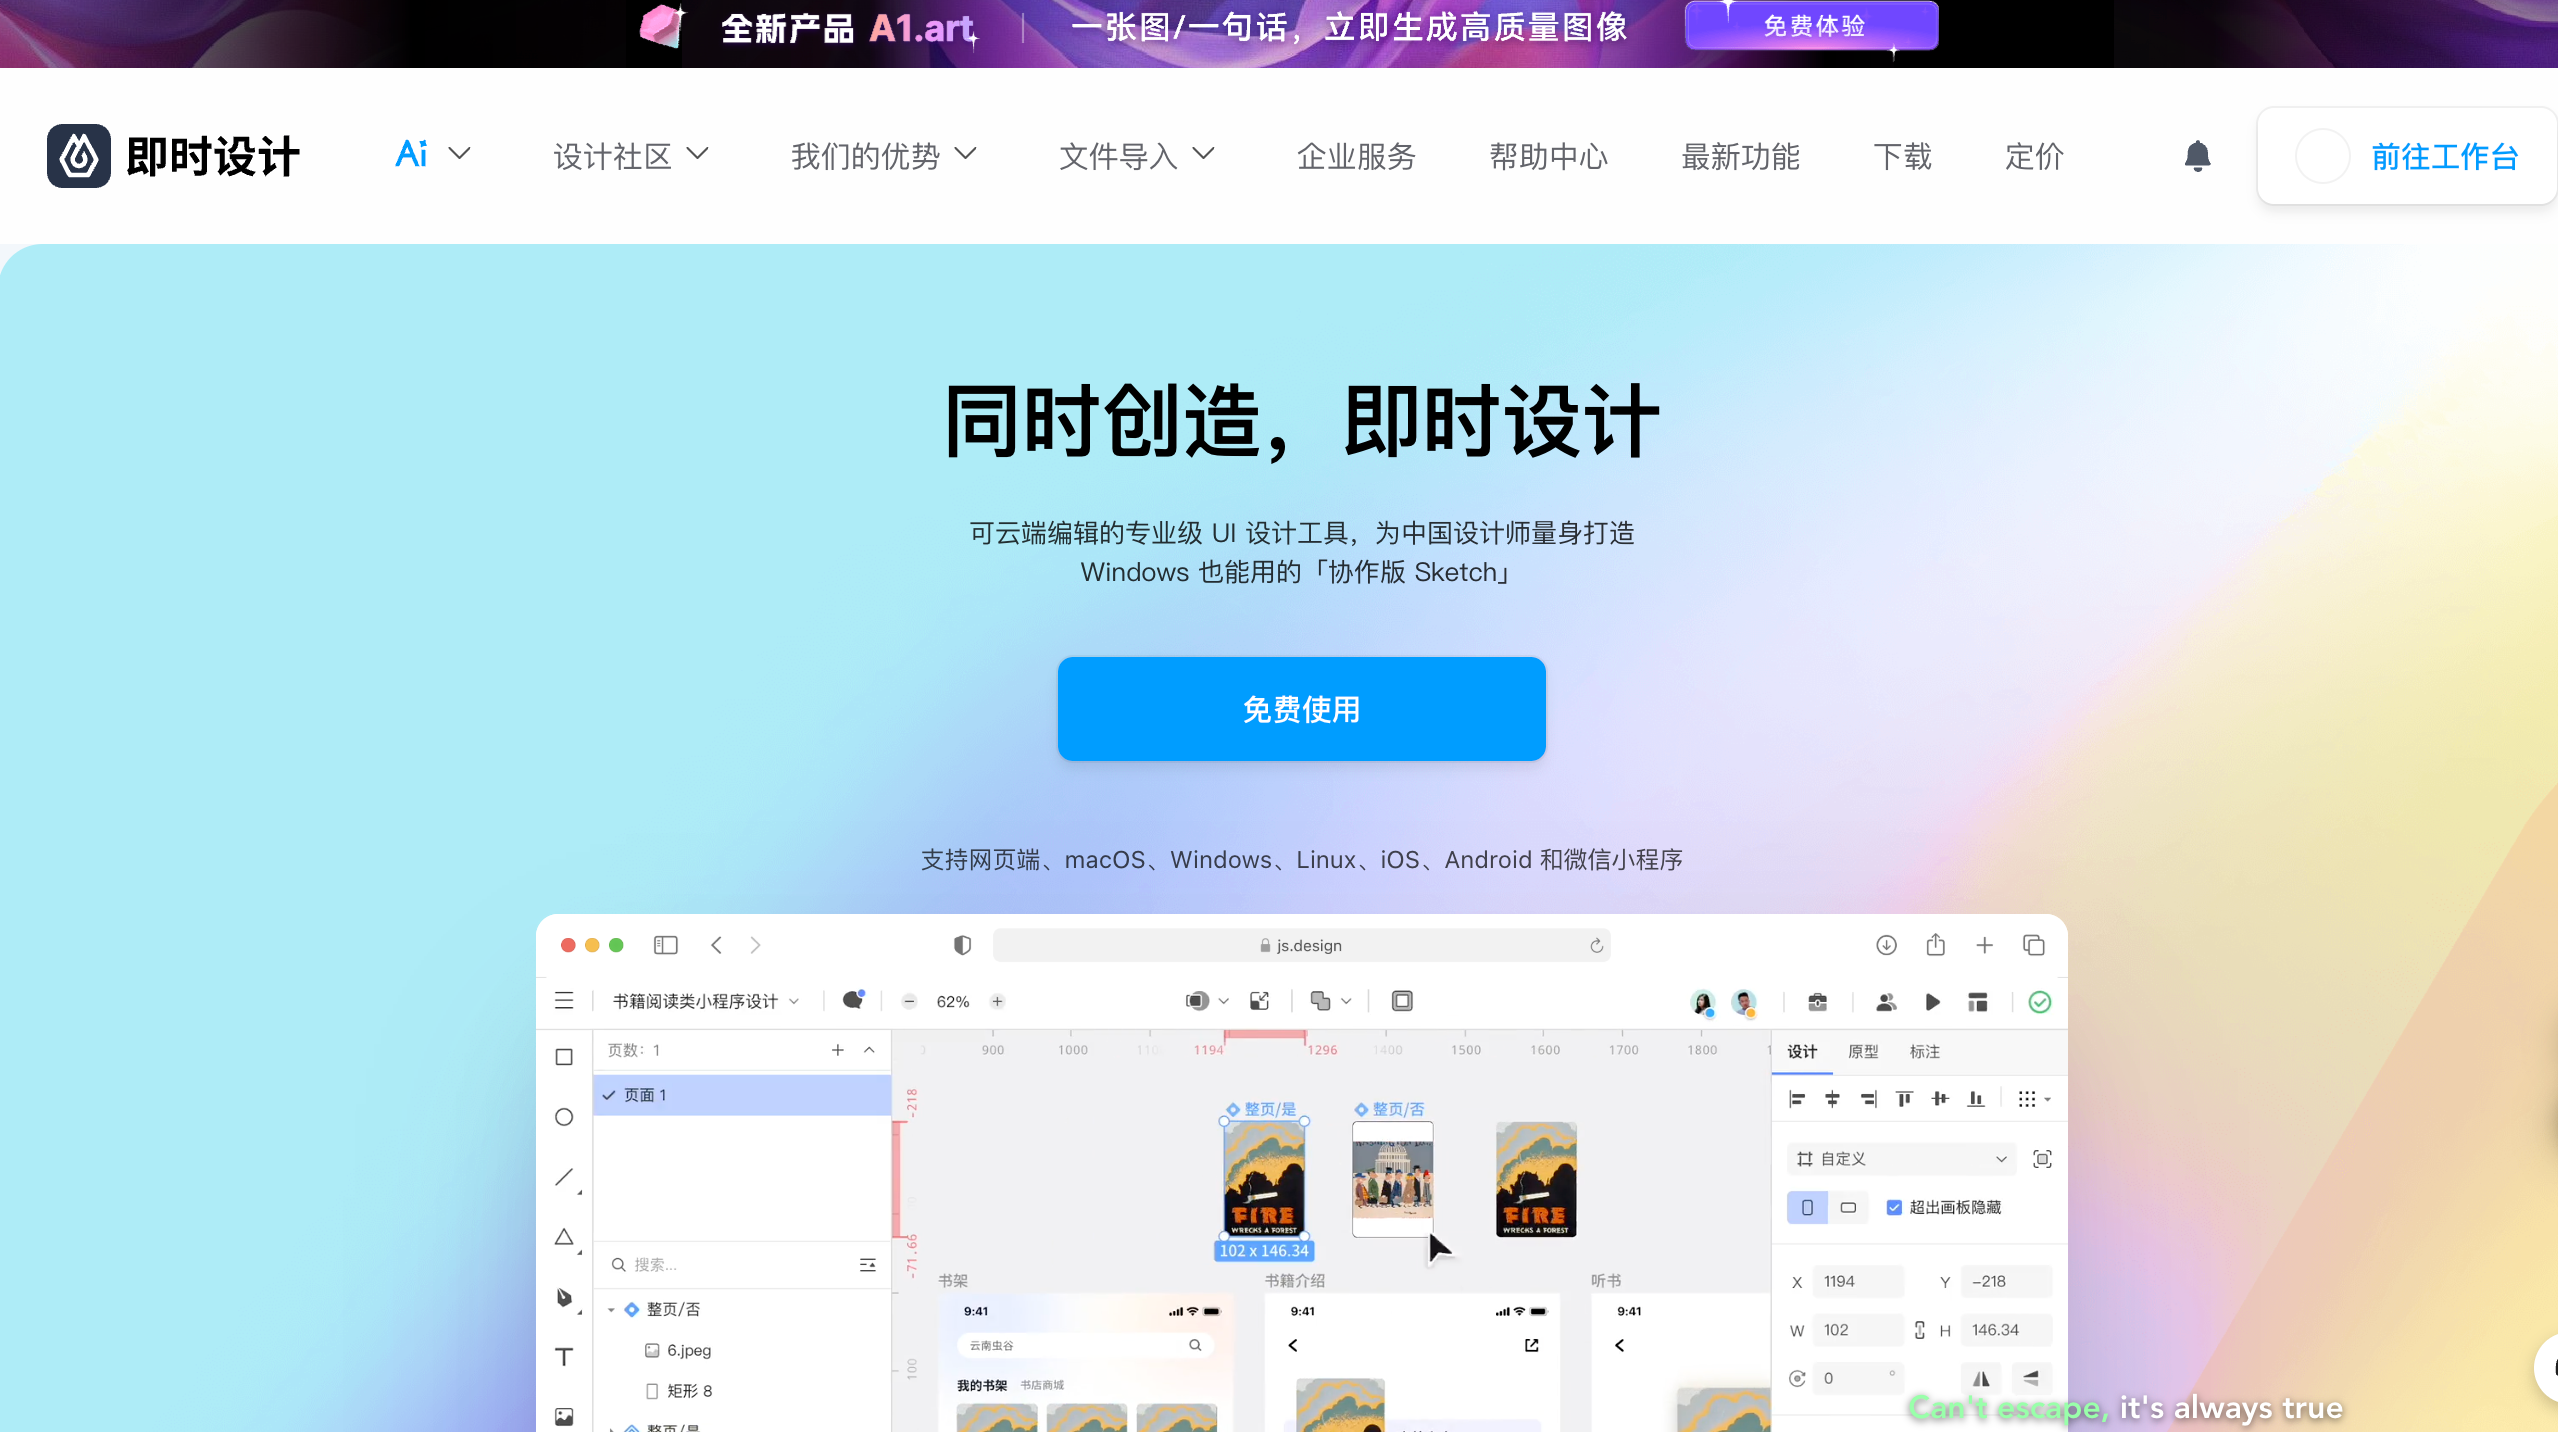Click the 免费使用 button
Viewport: 2558px width, 1432px height.
[1299, 709]
